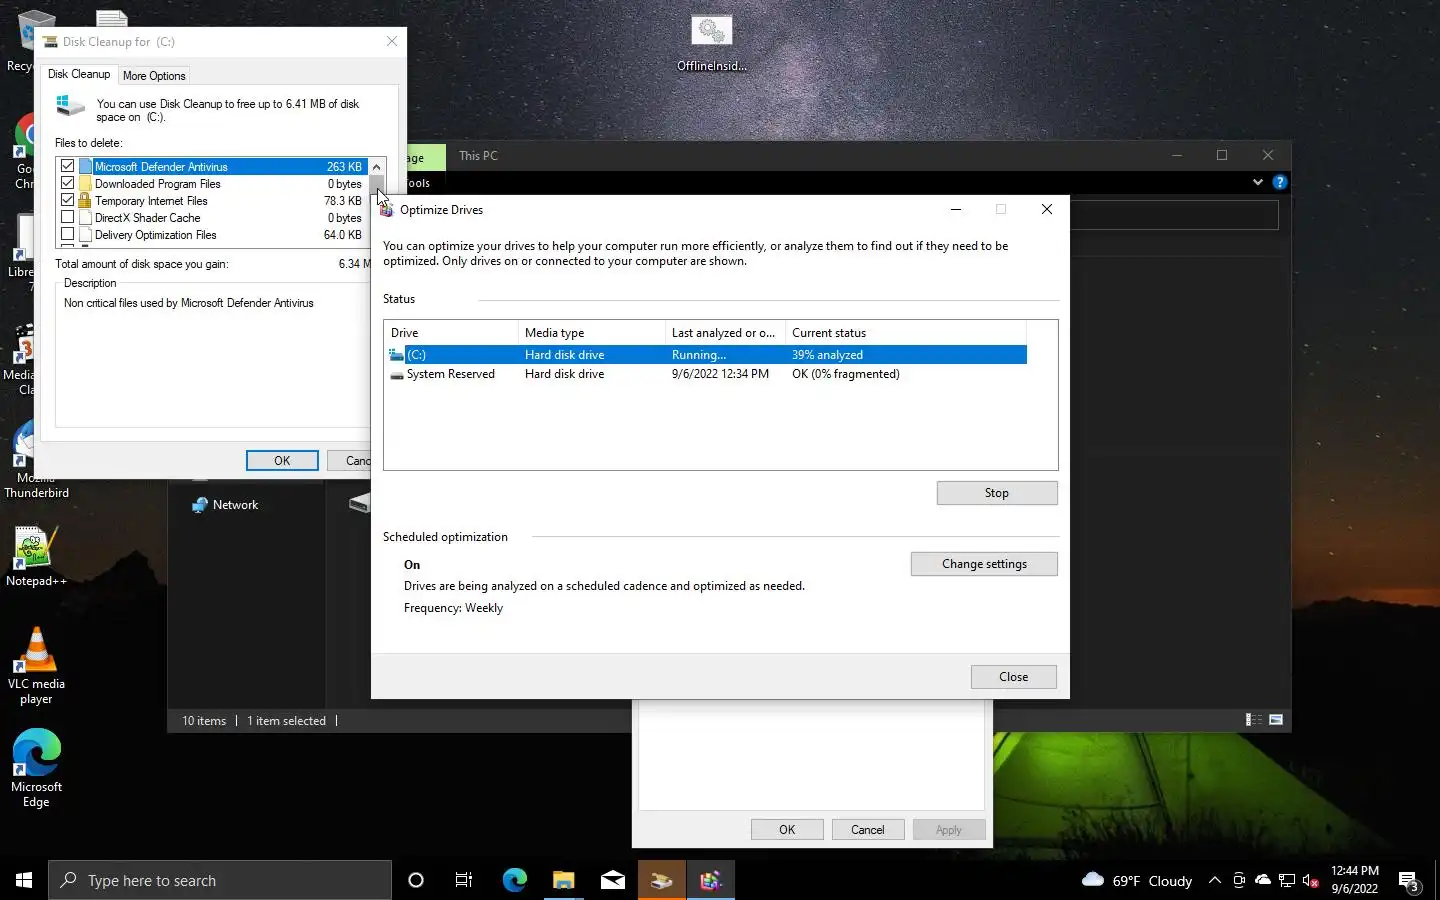Open Change settings for scheduled optimization

pyautogui.click(x=984, y=564)
